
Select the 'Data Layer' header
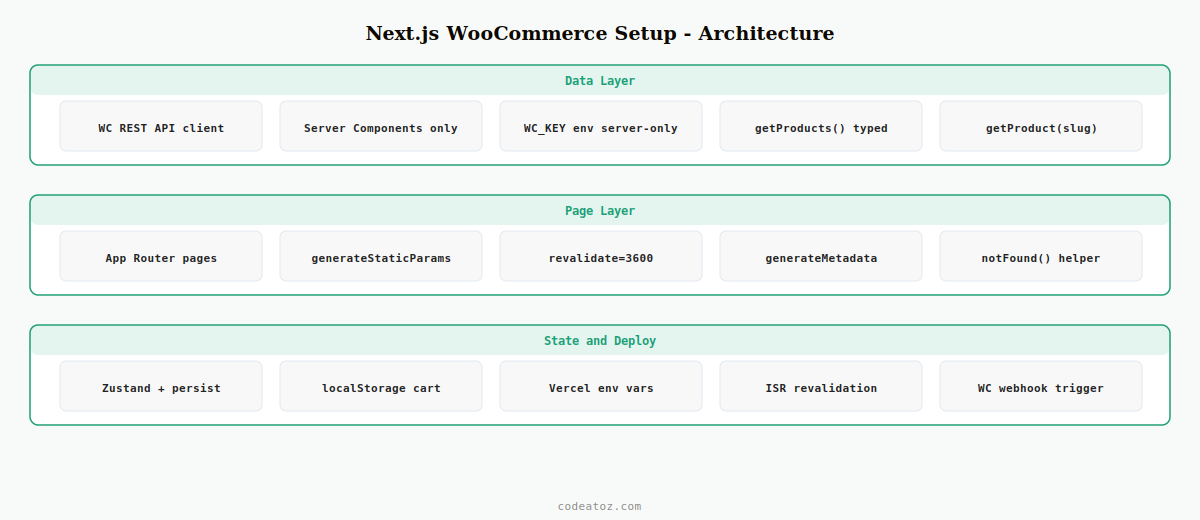click(600, 81)
